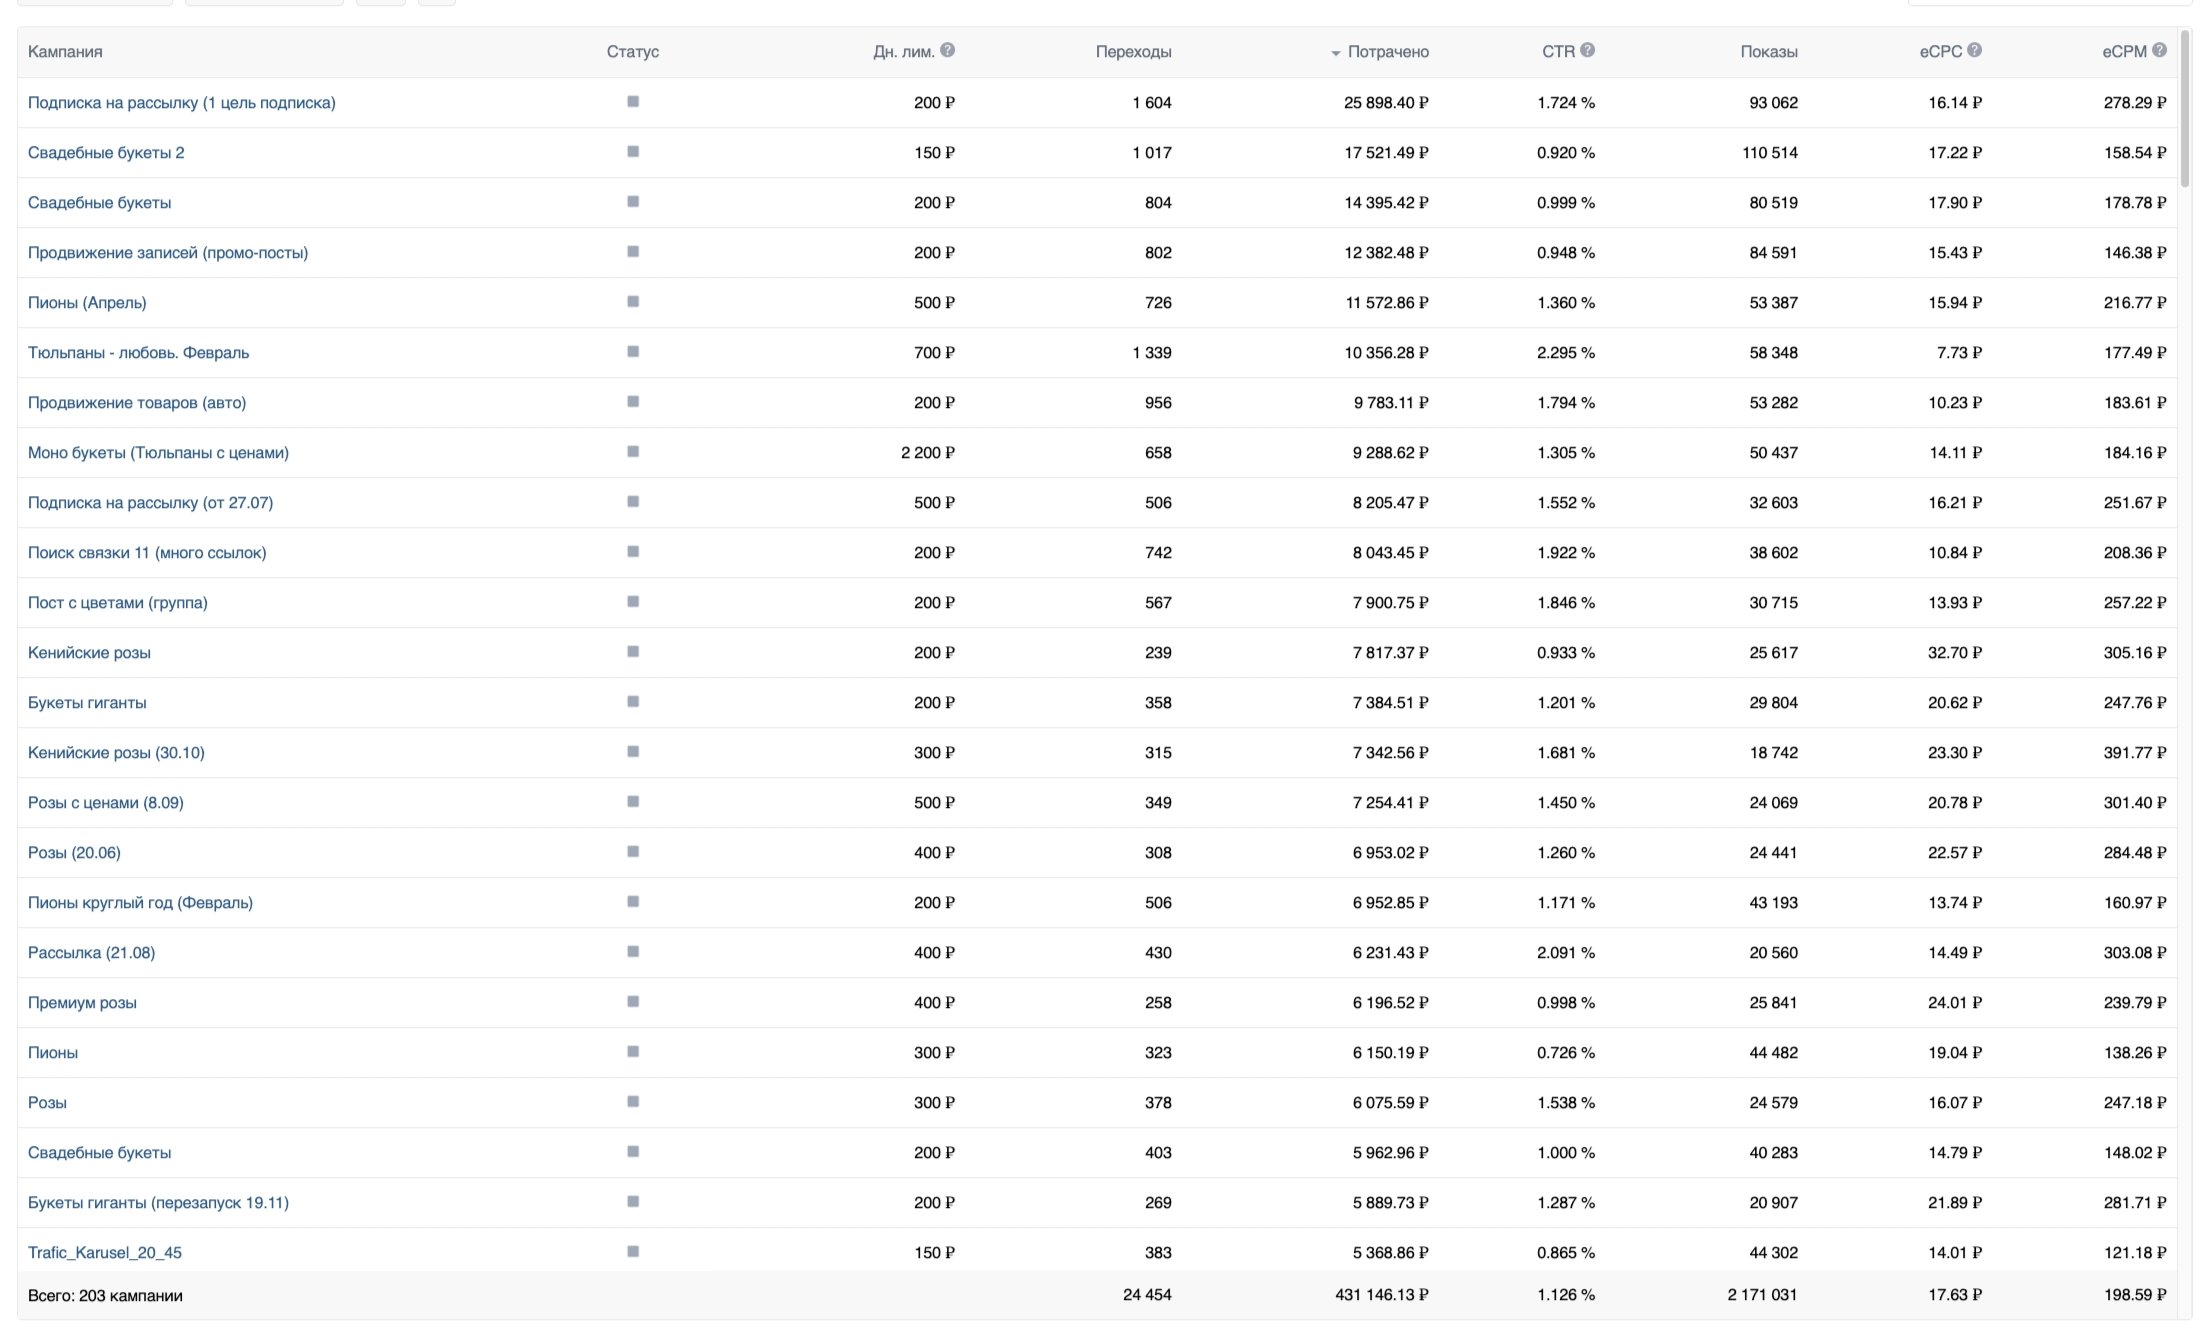This screenshot has width=2203, height=1327.
Task: Click status square of Trafic_Karusel_20_45 row
Action: coord(633,1252)
